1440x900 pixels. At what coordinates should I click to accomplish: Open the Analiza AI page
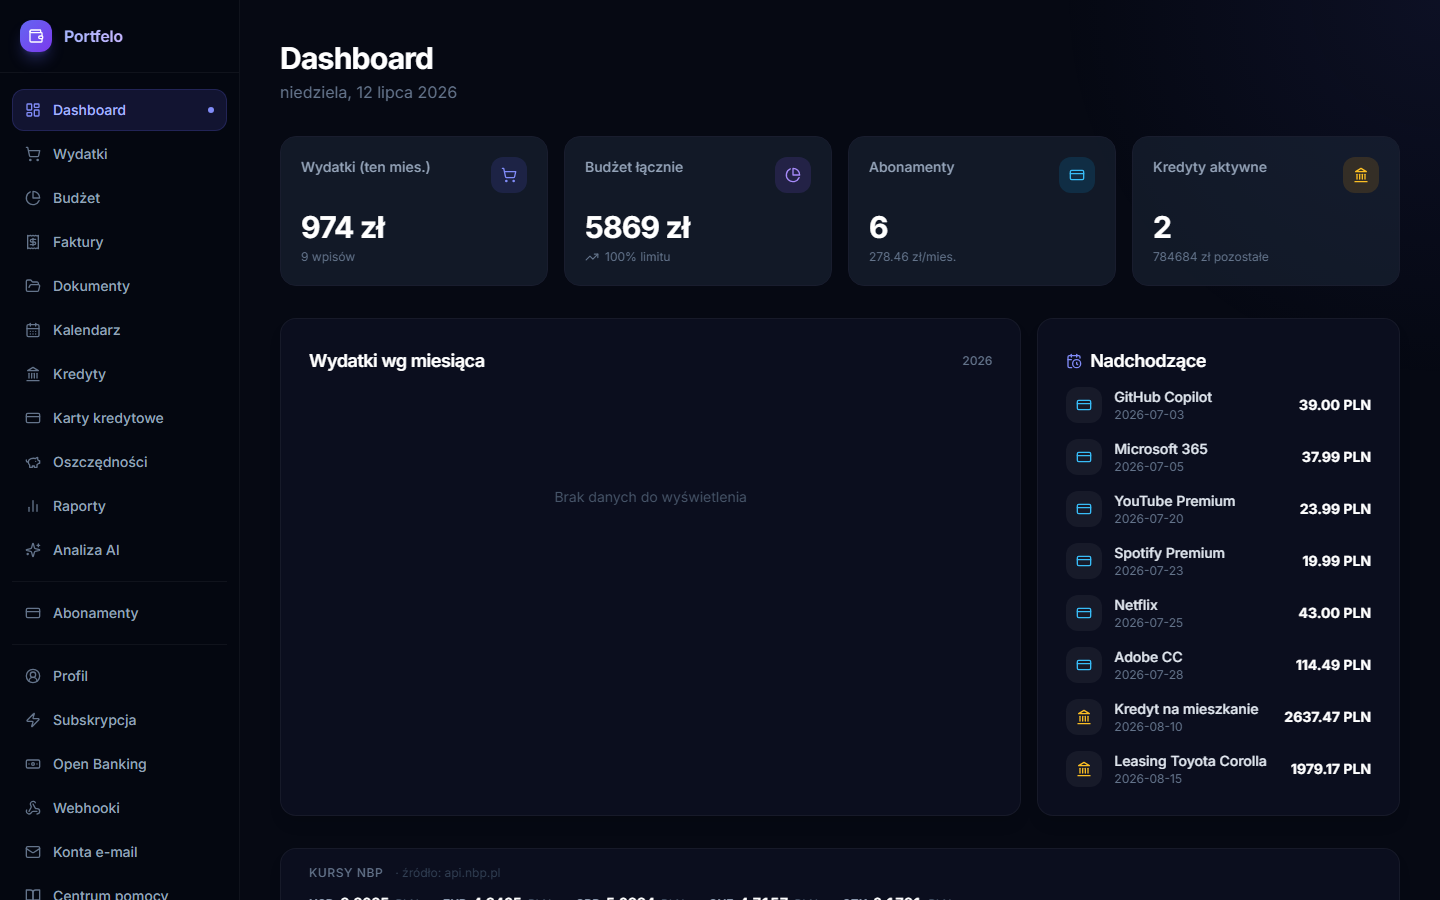[119, 550]
